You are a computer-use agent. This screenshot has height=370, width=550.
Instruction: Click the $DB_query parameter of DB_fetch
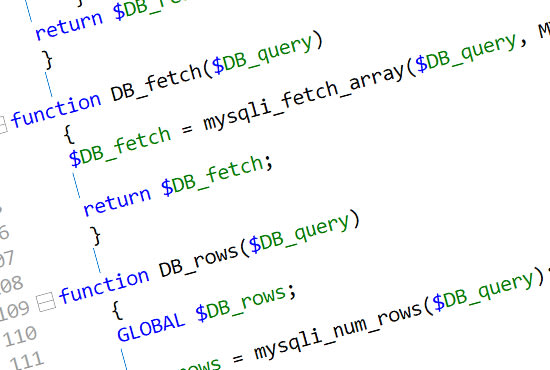click(x=262, y=54)
